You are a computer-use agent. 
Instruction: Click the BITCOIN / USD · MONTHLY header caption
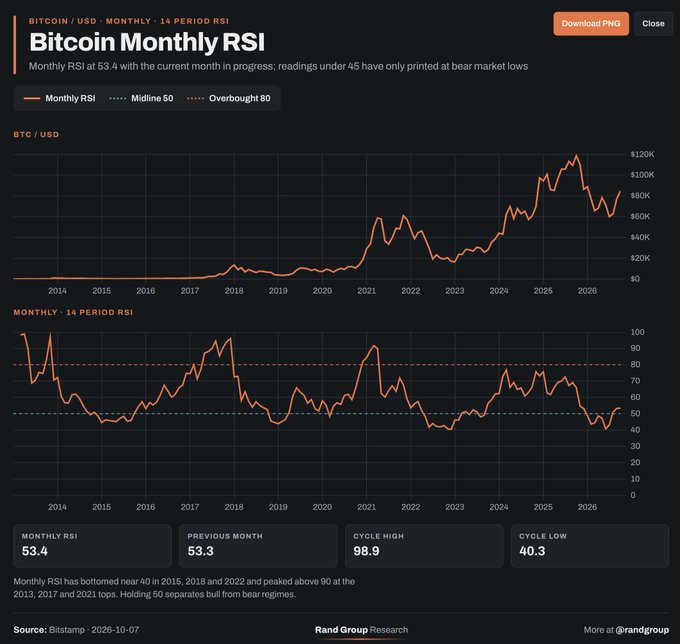(129, 21)
